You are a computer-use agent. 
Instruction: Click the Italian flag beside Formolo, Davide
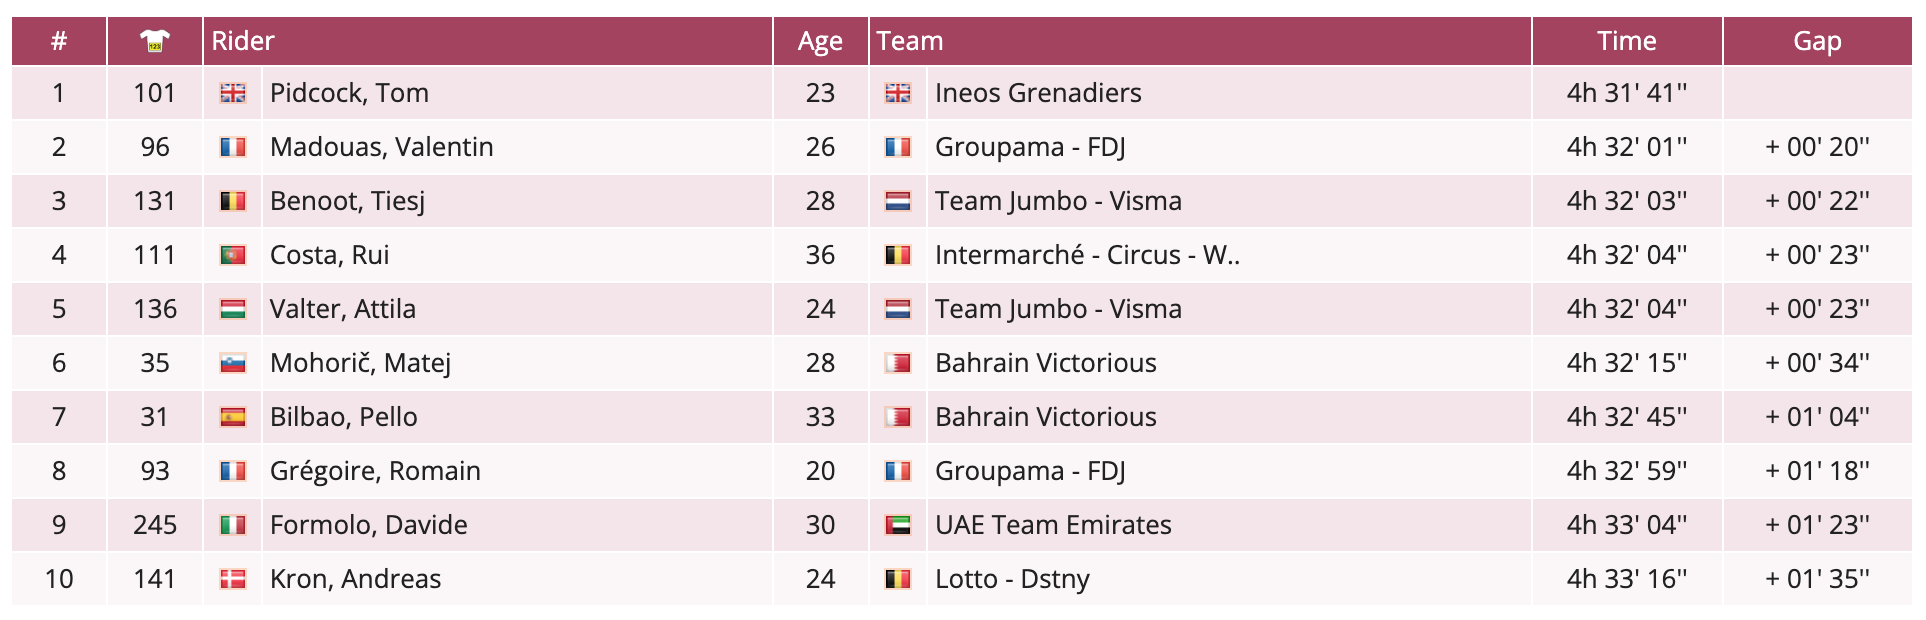point(233,525)
